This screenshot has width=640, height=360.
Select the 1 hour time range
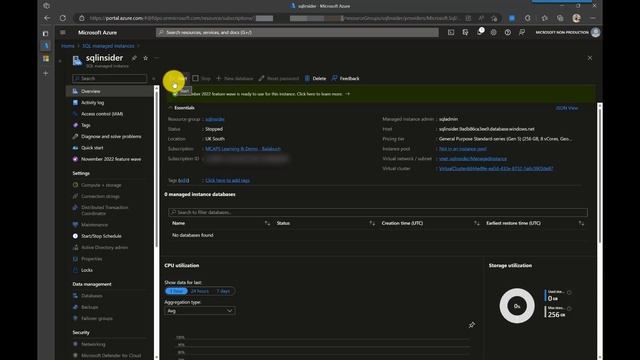[x=176, y=291]
